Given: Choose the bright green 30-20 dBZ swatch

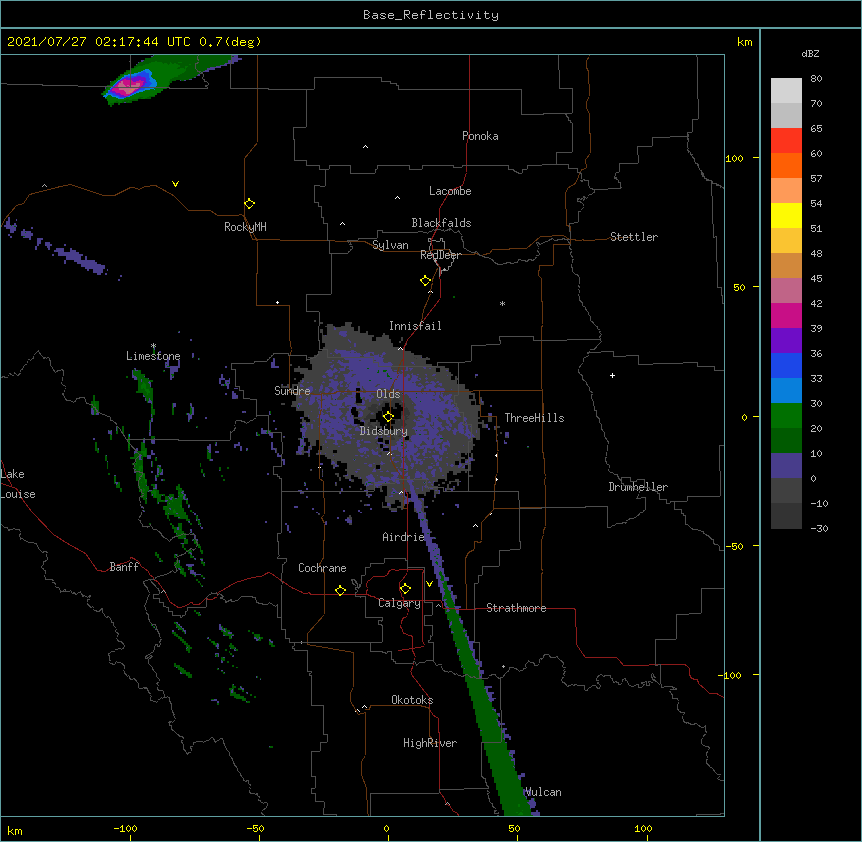Looking at the screenshot, I should [786, 416].
